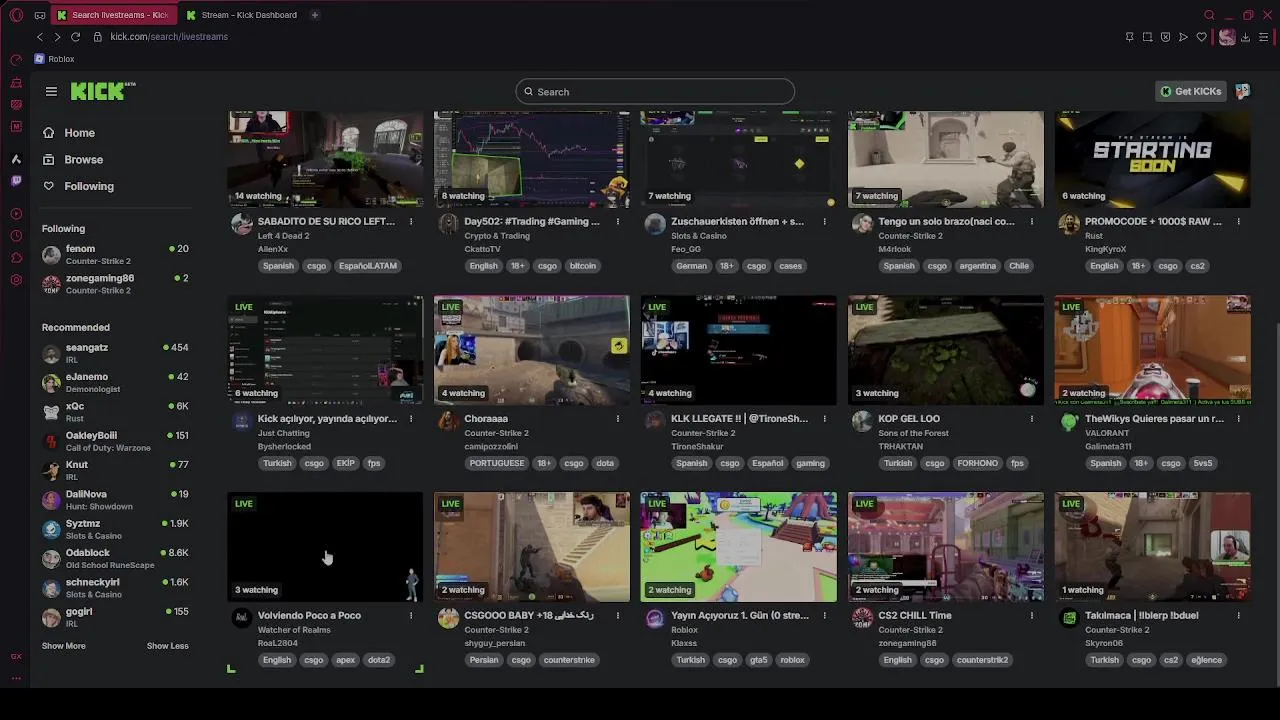Open the xQc channel in Recommended
This screenshot has height=720, width=1280.
[115, 412]
